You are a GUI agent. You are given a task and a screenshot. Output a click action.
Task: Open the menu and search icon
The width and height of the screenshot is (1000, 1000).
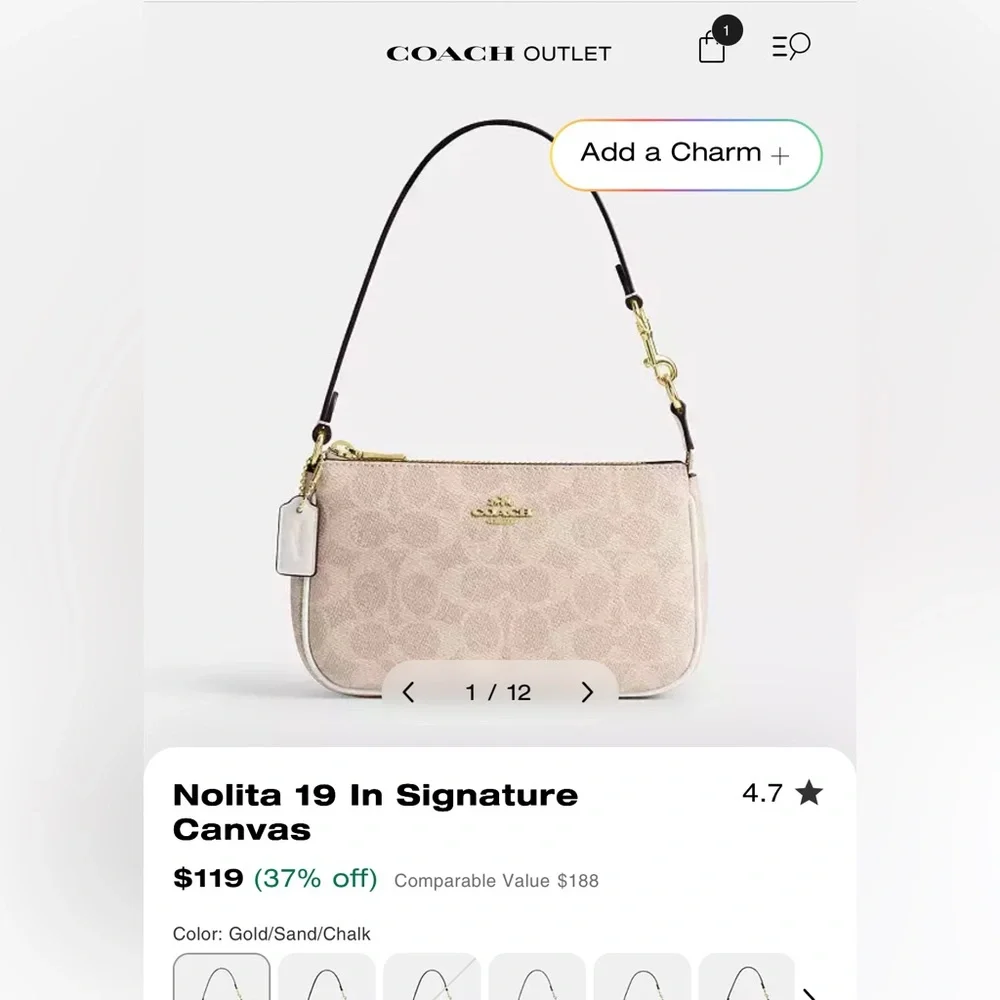click(x=791, y=46)
